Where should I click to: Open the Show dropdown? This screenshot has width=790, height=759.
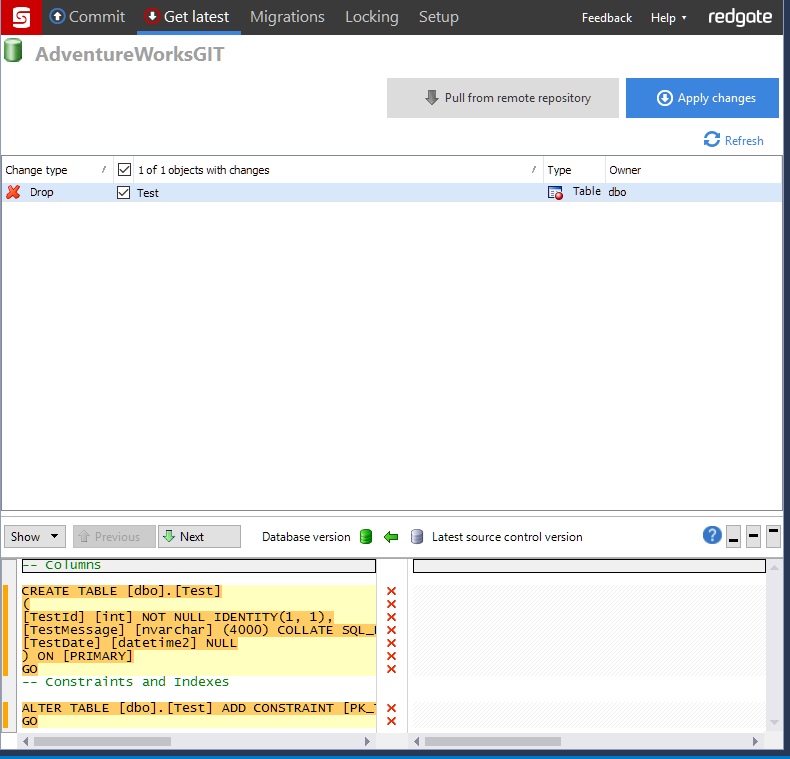(35, 537)
